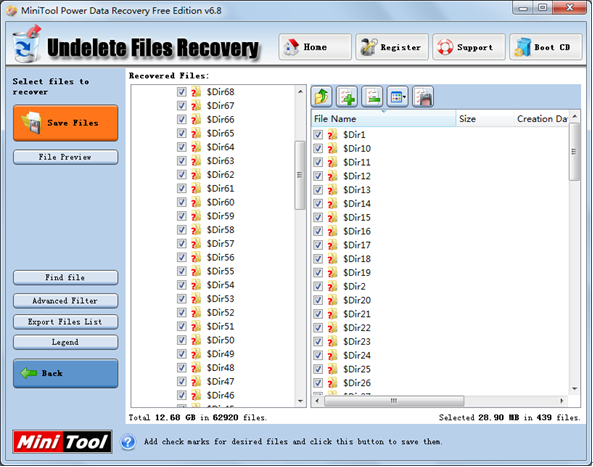Select the $Dir58 folder icon in tree
Screen dimensions: 593x467
(x=196, y=230)
